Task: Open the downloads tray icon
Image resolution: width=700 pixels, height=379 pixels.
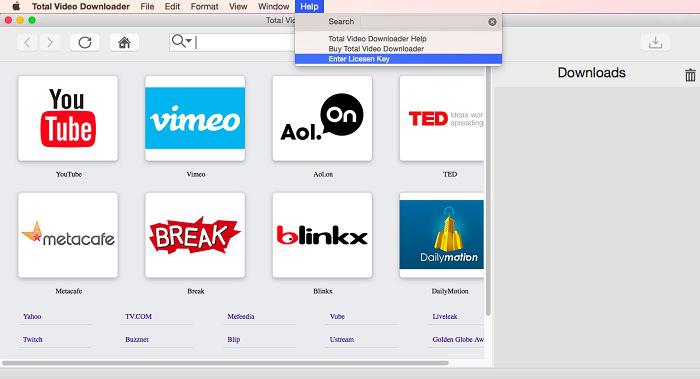Action: pyautogui.click(x=655, y=42)
